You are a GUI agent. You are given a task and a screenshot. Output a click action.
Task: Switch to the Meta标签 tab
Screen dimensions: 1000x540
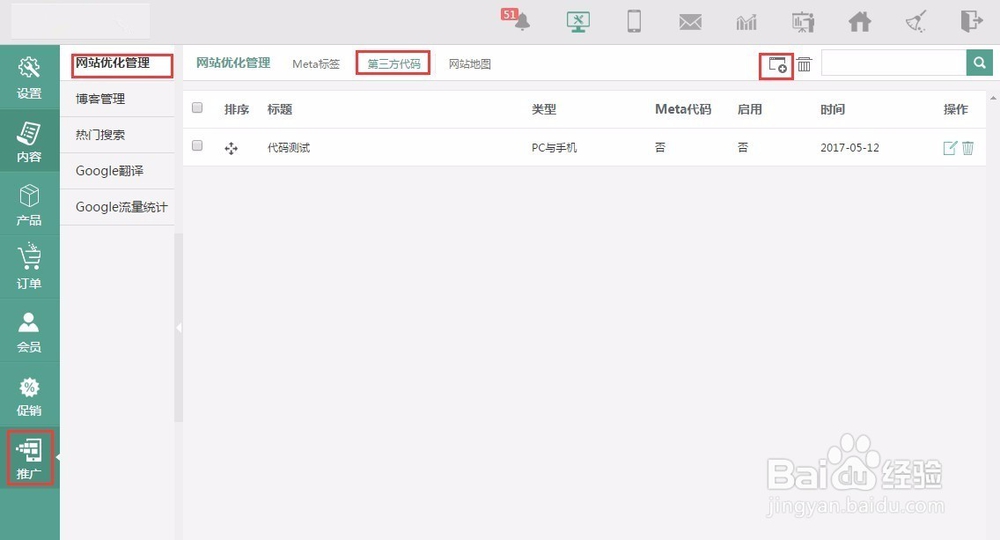pos(316,64)
